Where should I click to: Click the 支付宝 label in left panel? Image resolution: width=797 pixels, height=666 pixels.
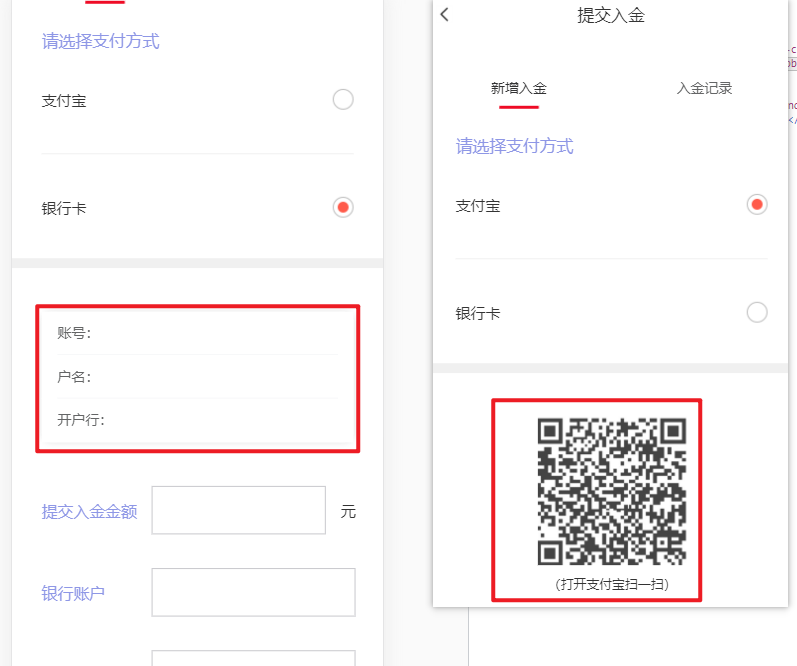[x=64, y=101]
